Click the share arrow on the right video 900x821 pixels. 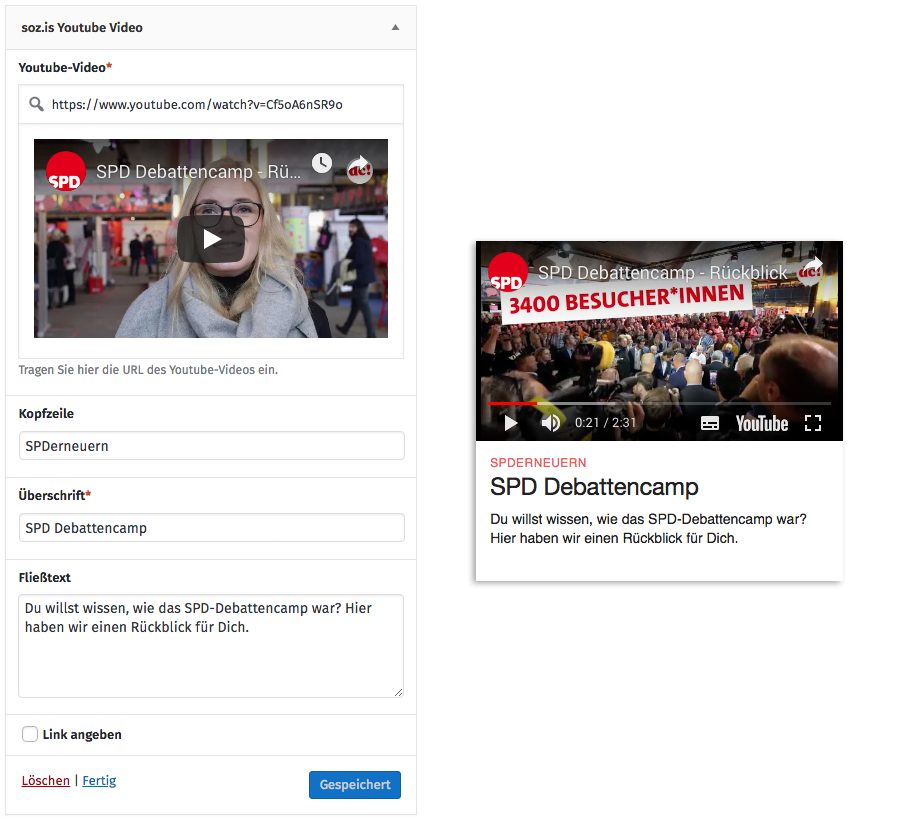point(810,269)
